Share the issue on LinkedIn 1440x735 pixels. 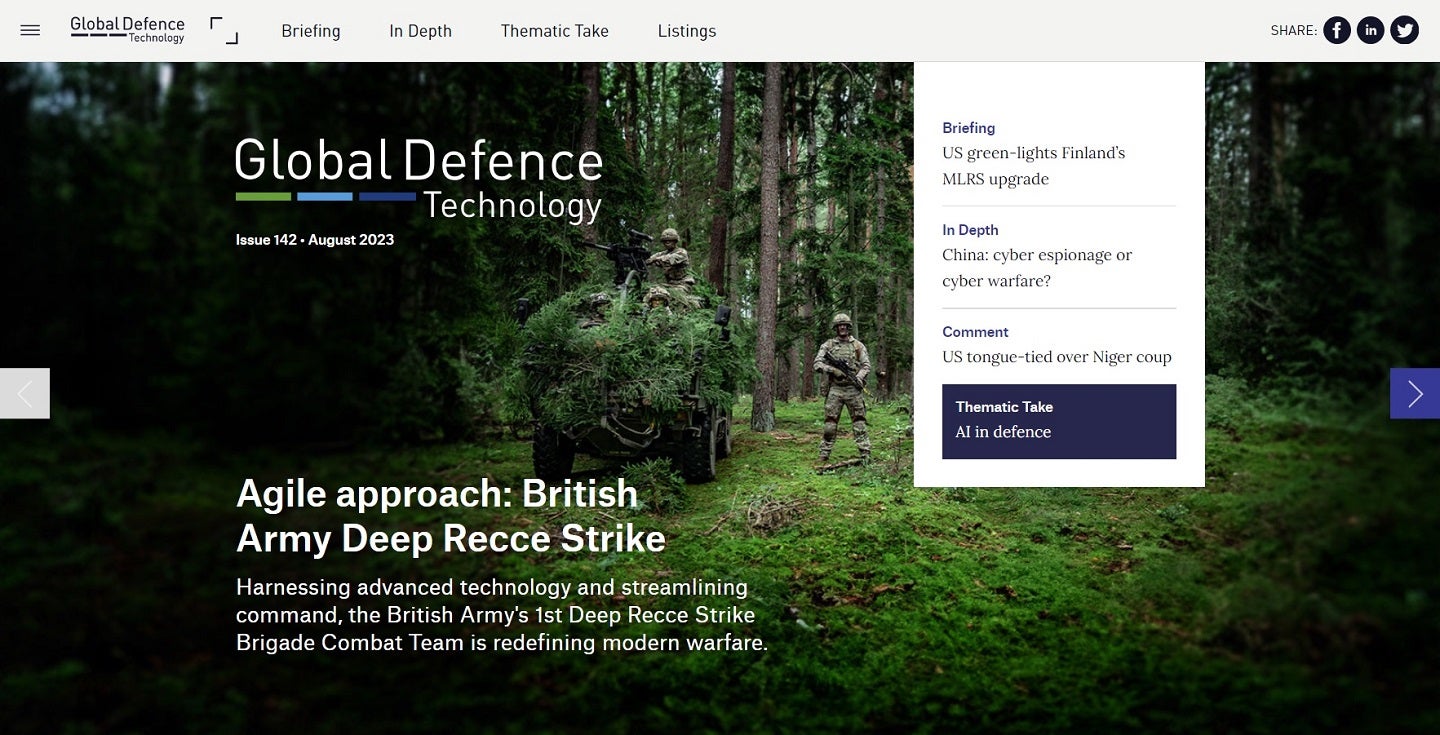1370,30
